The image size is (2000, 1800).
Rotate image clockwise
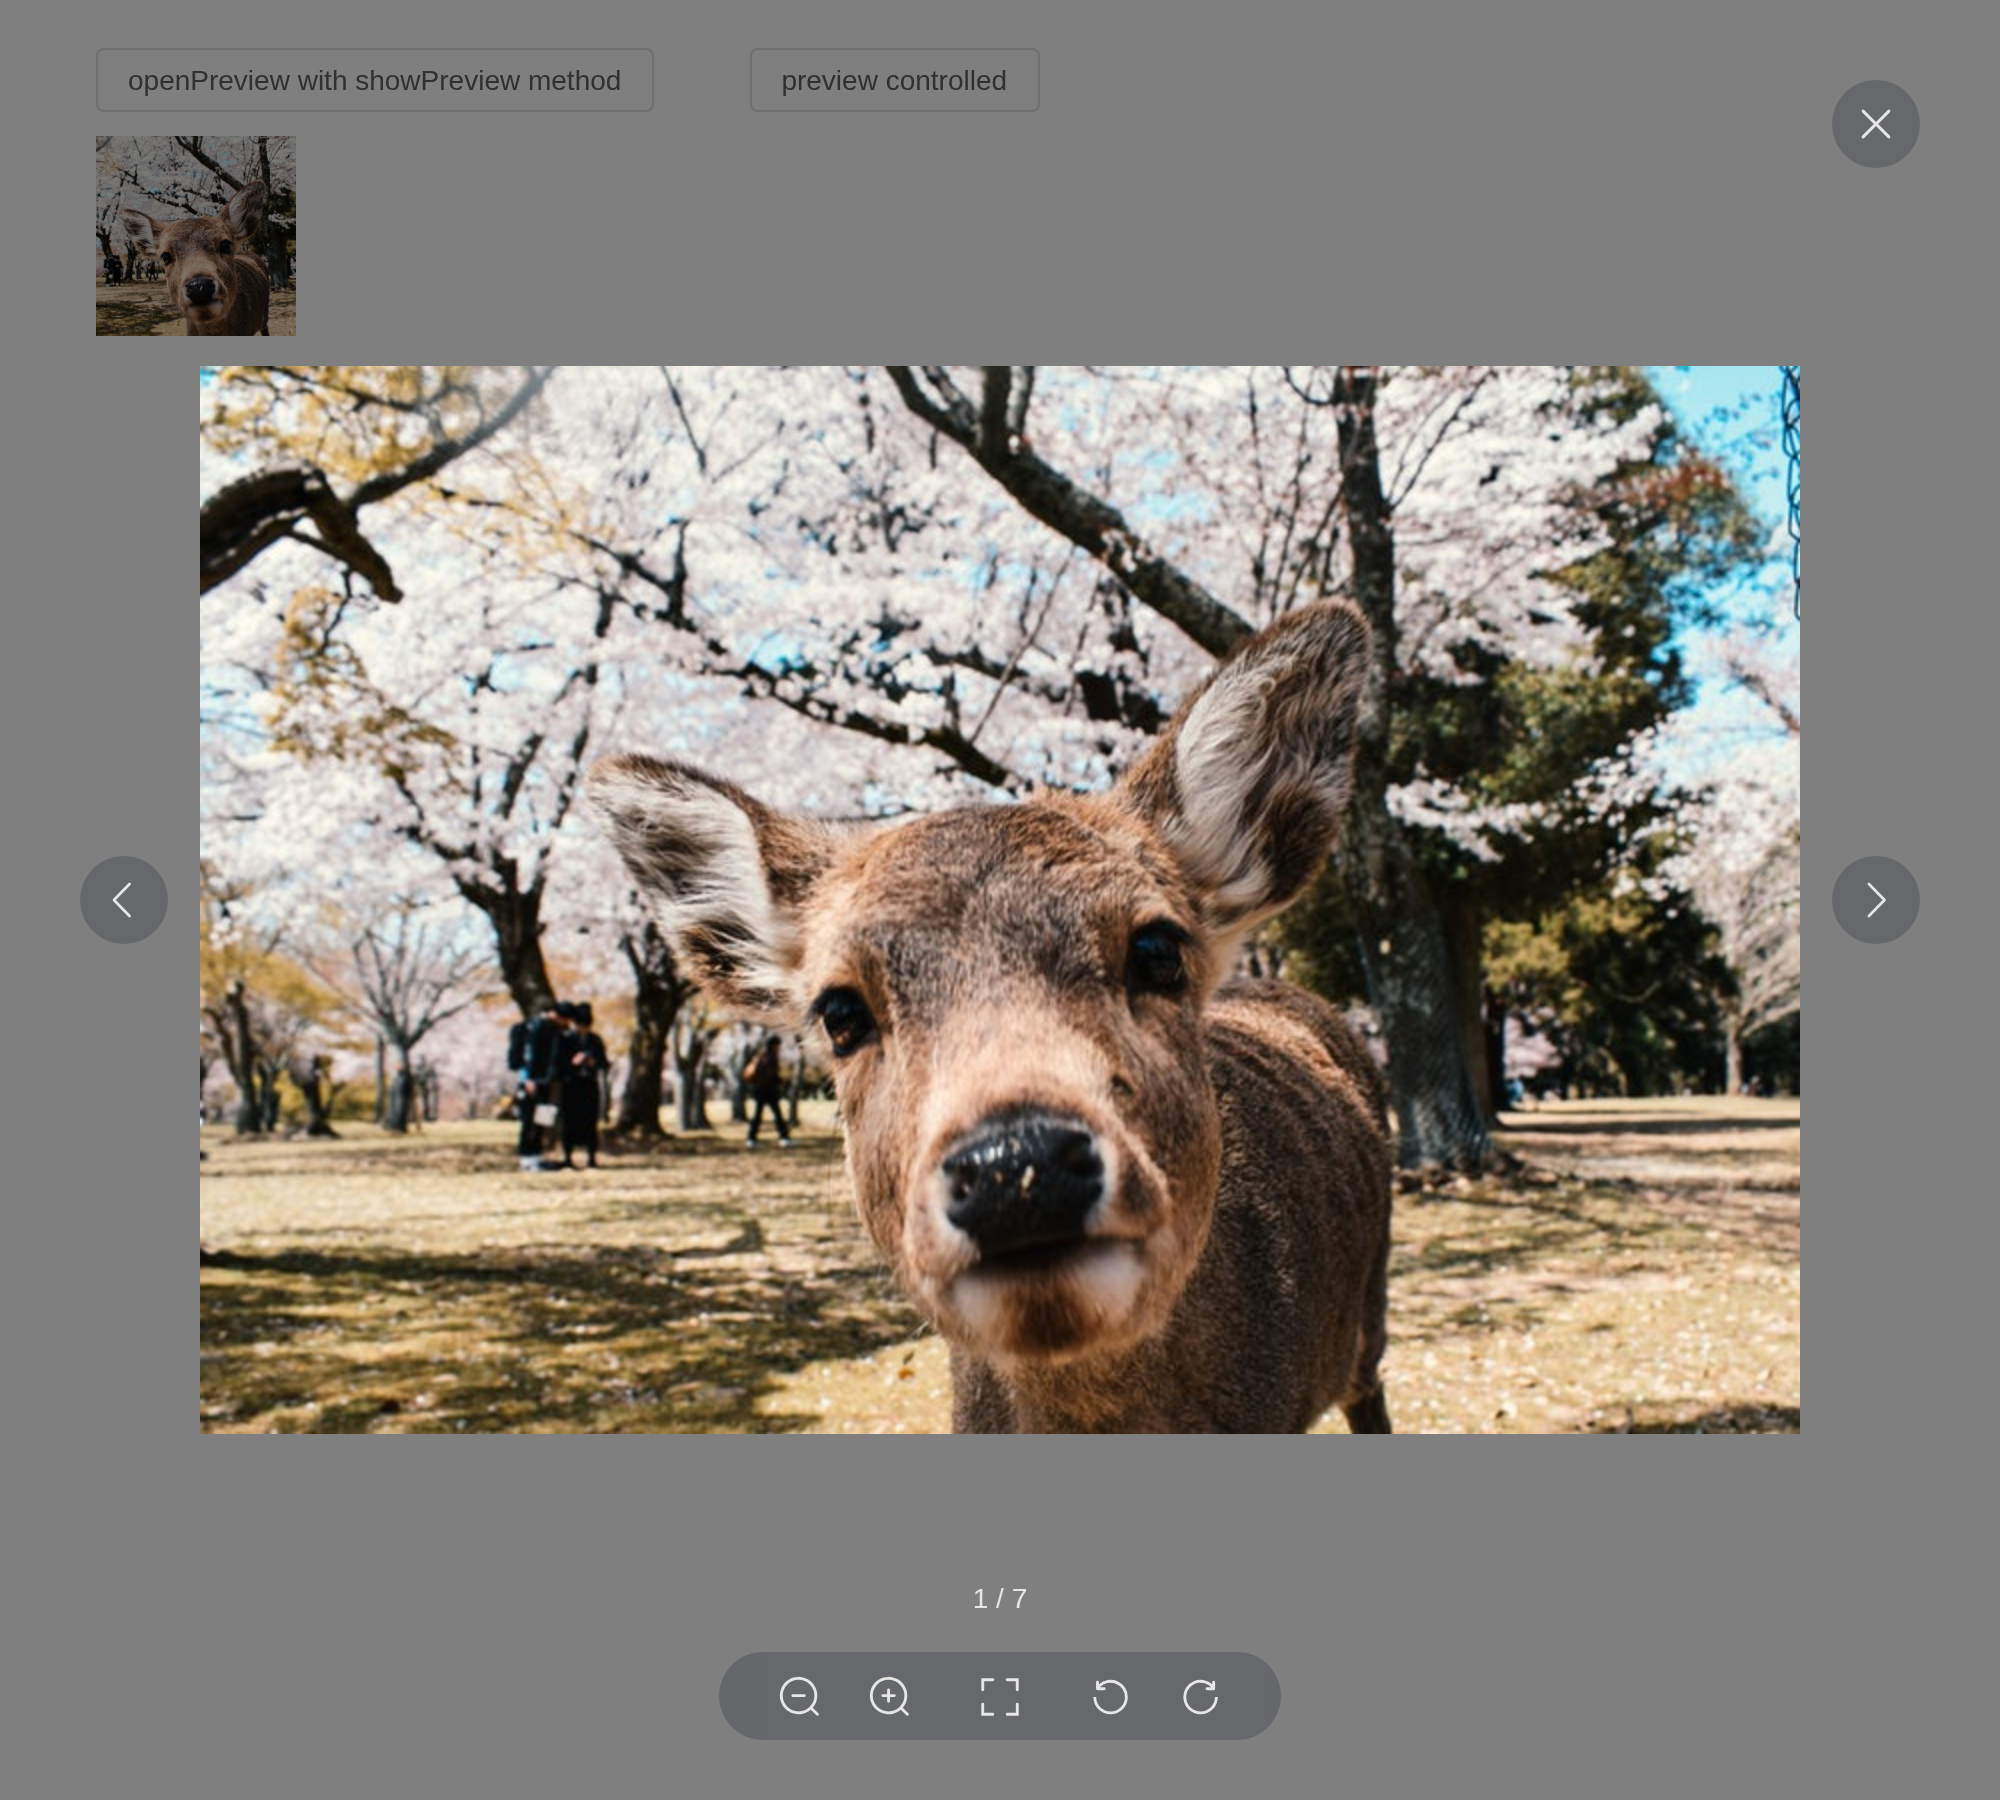[1200, 1696]
